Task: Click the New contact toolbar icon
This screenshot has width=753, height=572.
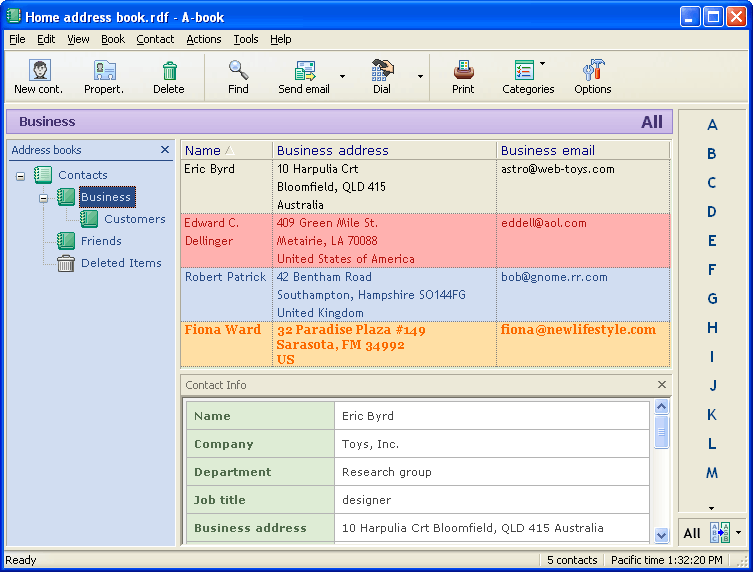Action: (39, 70)
